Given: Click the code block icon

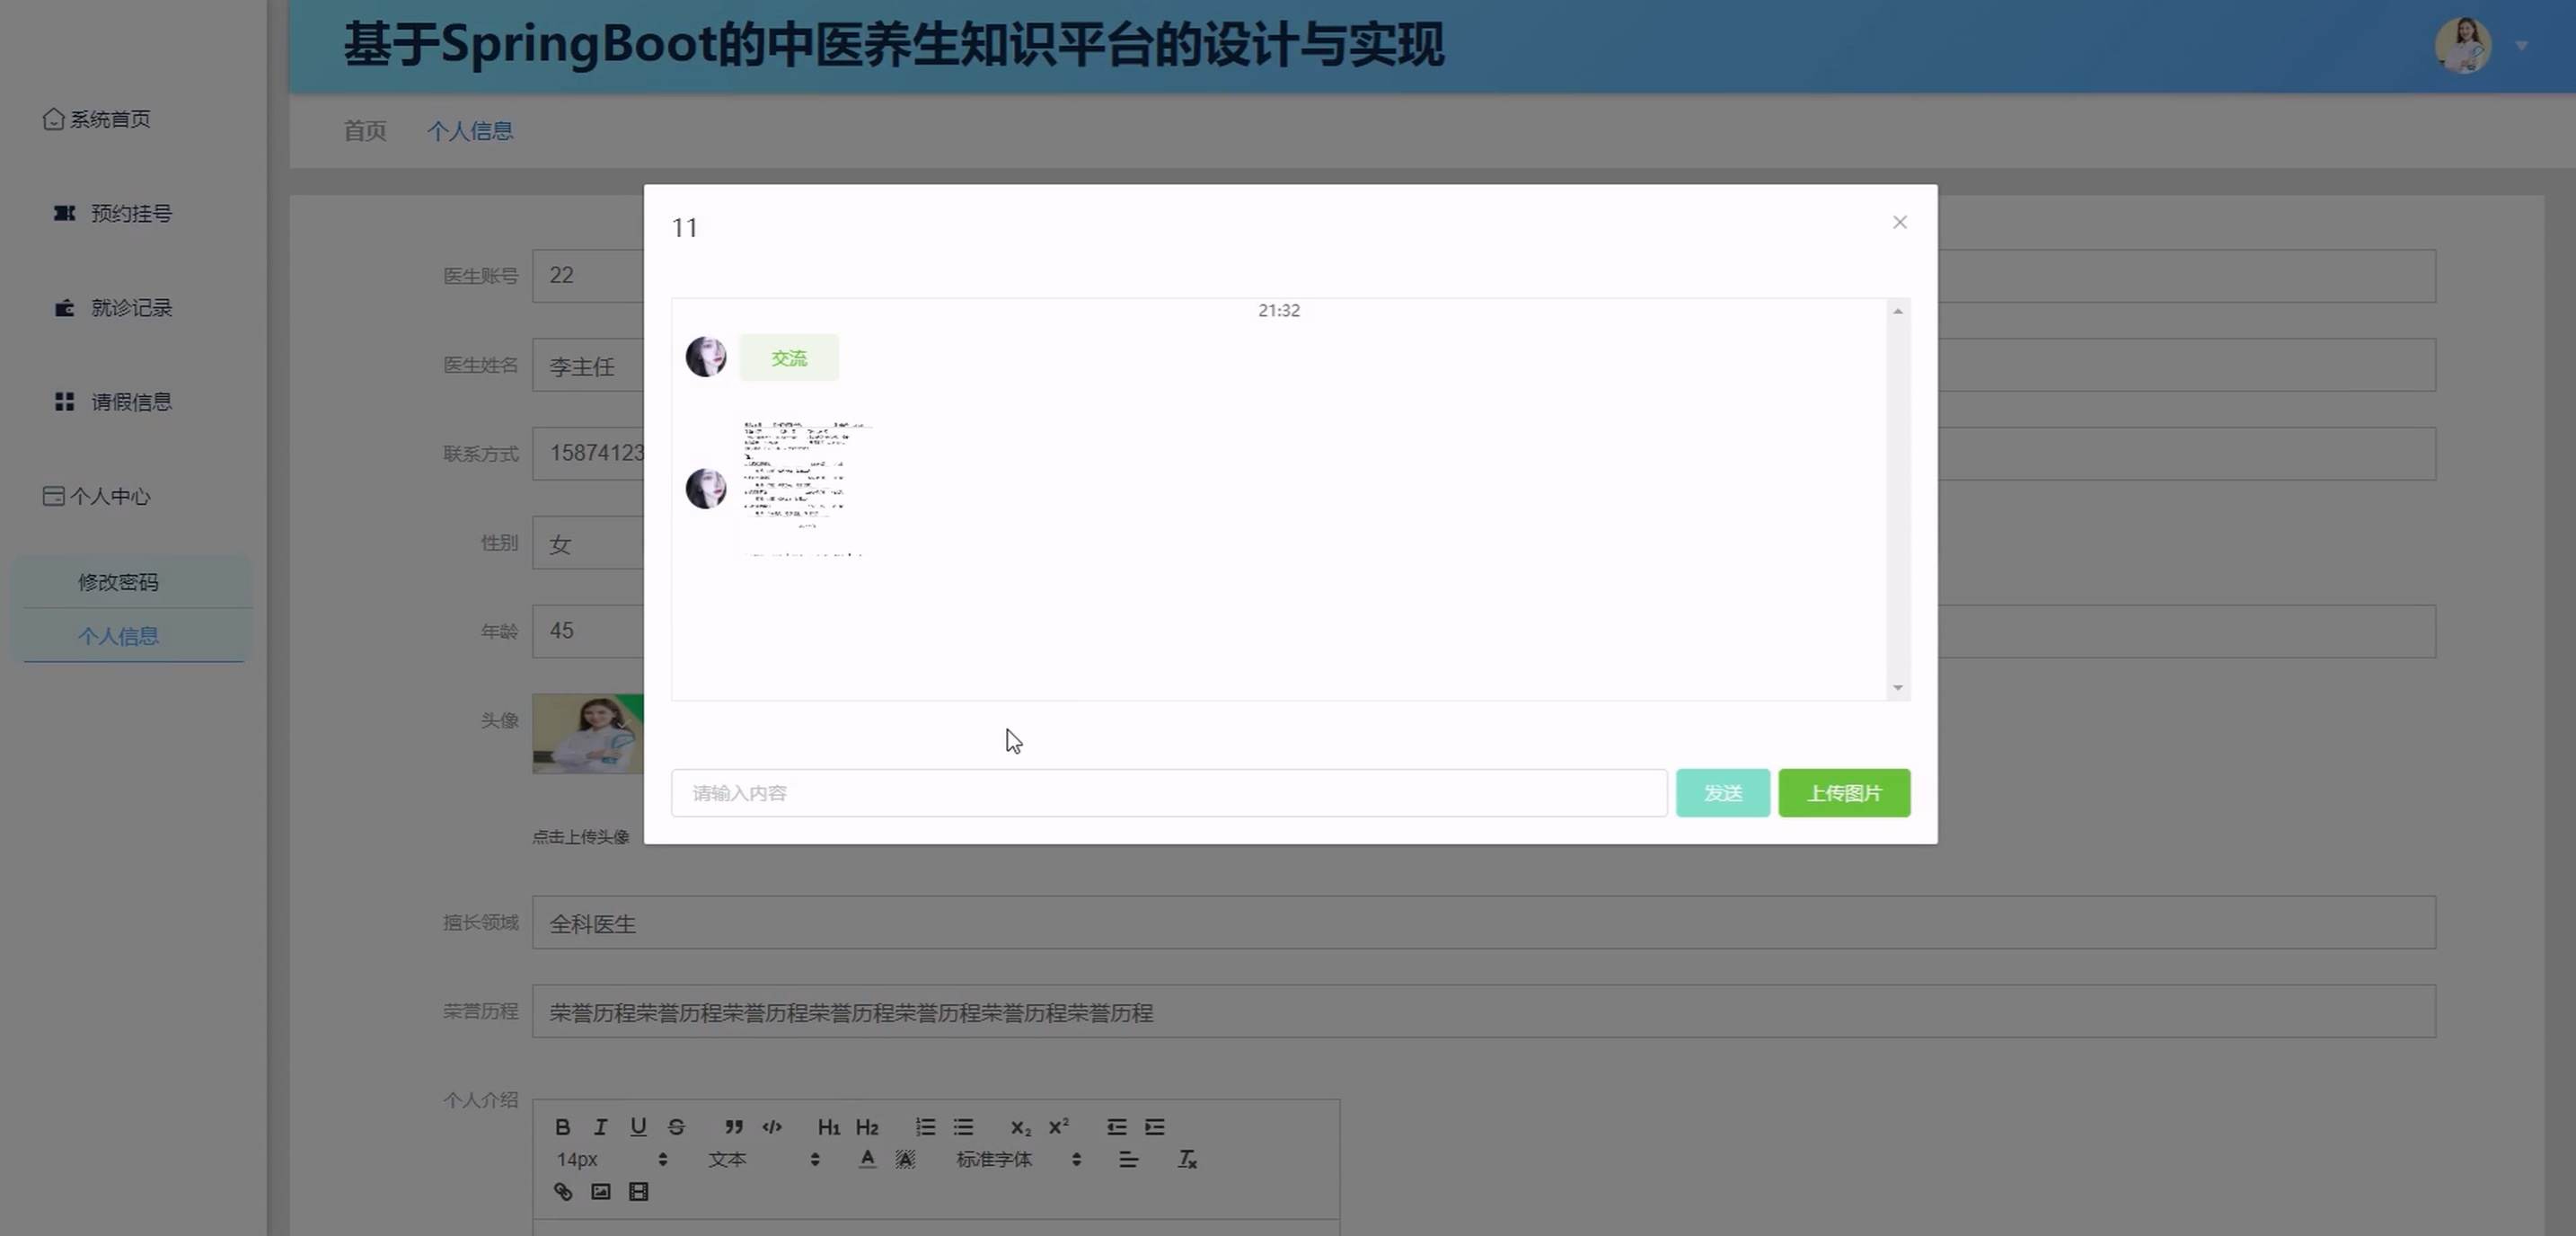Looking at the screenshot, I should pos(772,1127).
